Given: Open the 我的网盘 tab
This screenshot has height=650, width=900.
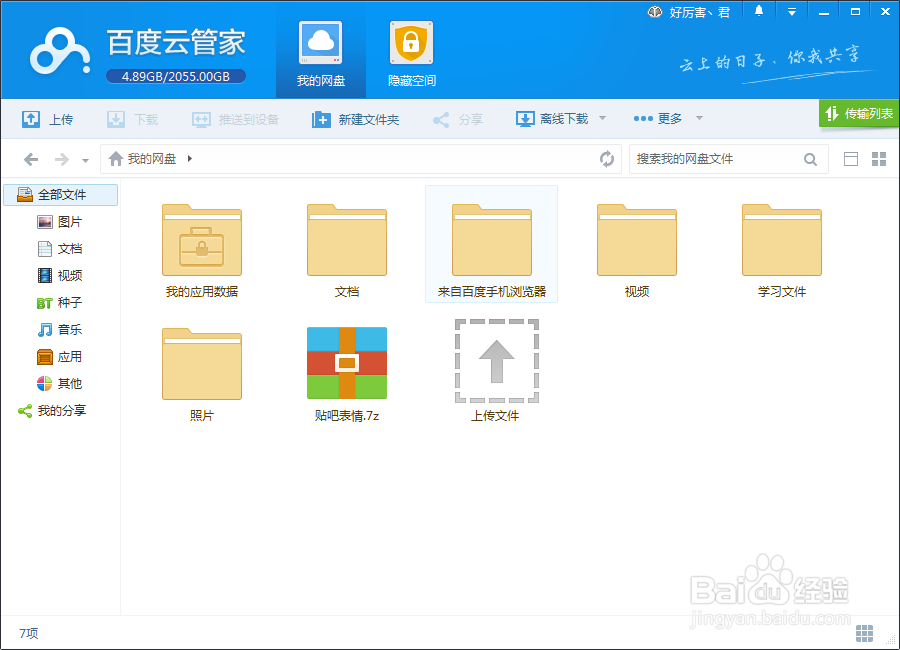Looking at the screenshot, I should 321,54.
